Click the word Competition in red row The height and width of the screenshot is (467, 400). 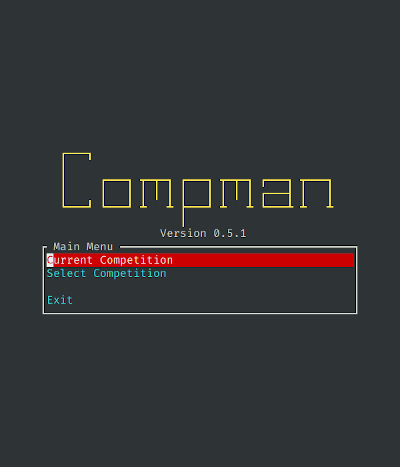[136, 260]
